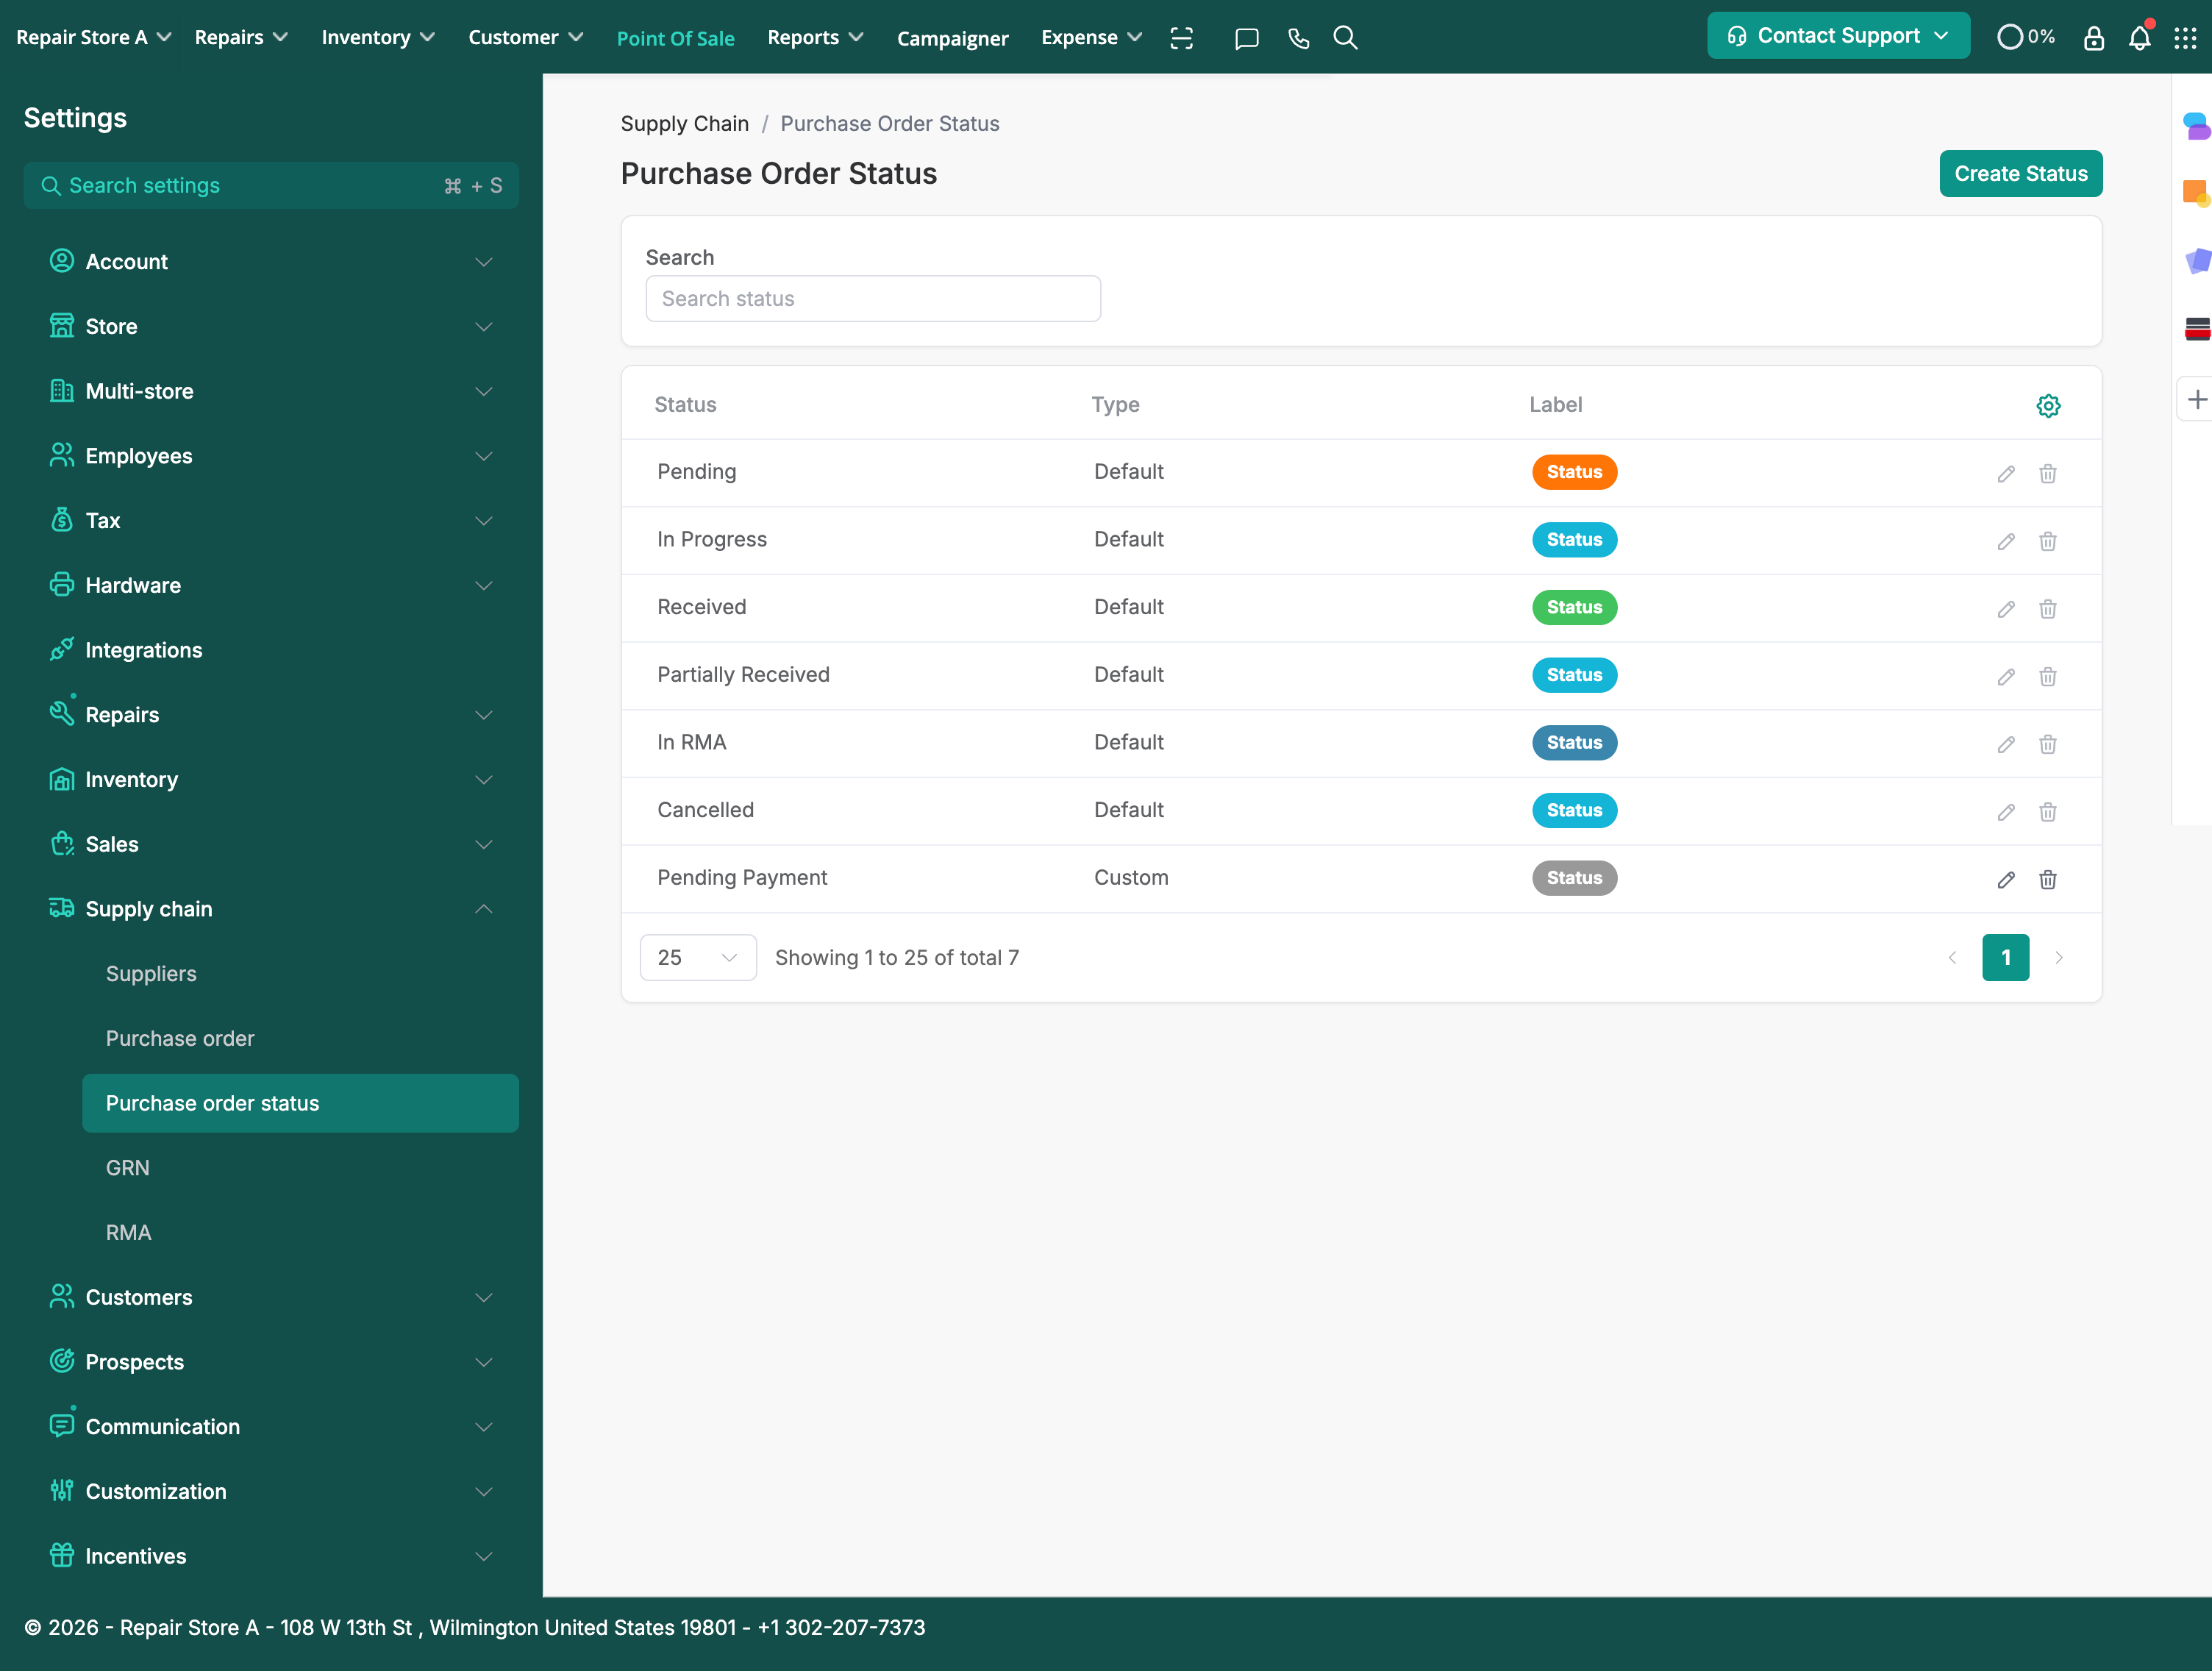Click the orange Pending Status label
The width and height of the screenshot is (2212, 1671).
(x=1573, y=471)
